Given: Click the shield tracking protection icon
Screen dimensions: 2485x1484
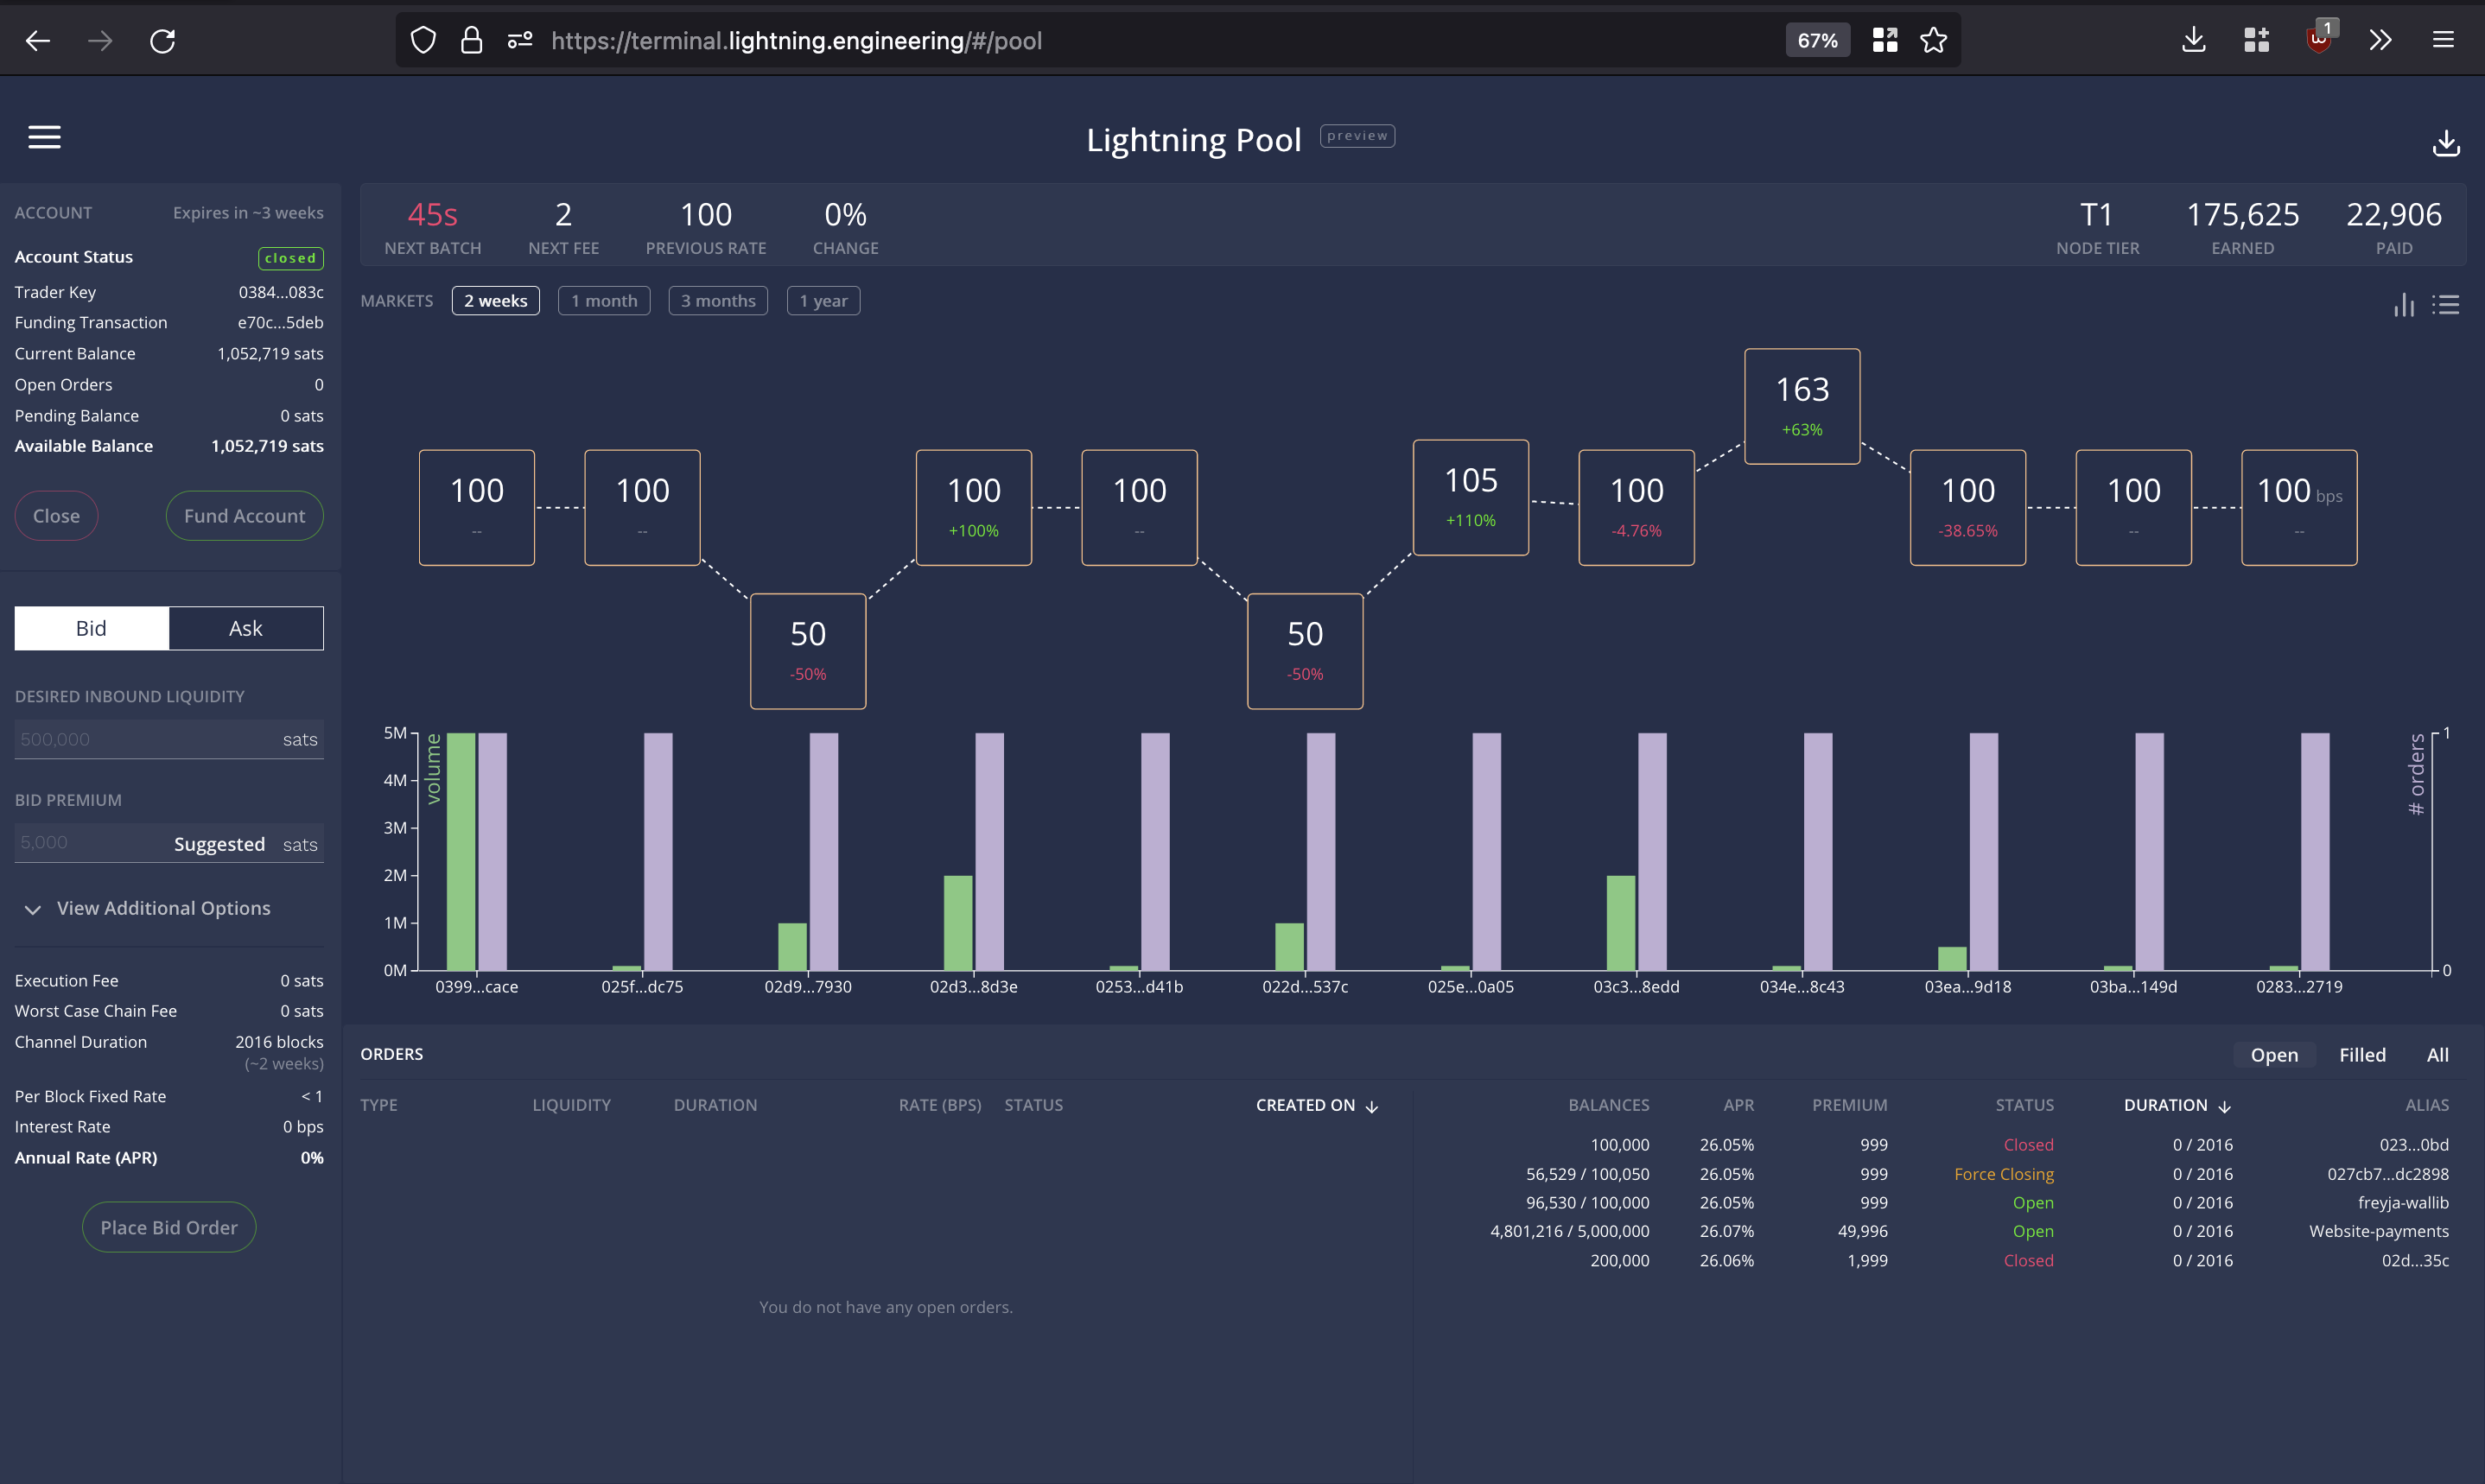Looking at the screenshot, I should coord(422,39).
